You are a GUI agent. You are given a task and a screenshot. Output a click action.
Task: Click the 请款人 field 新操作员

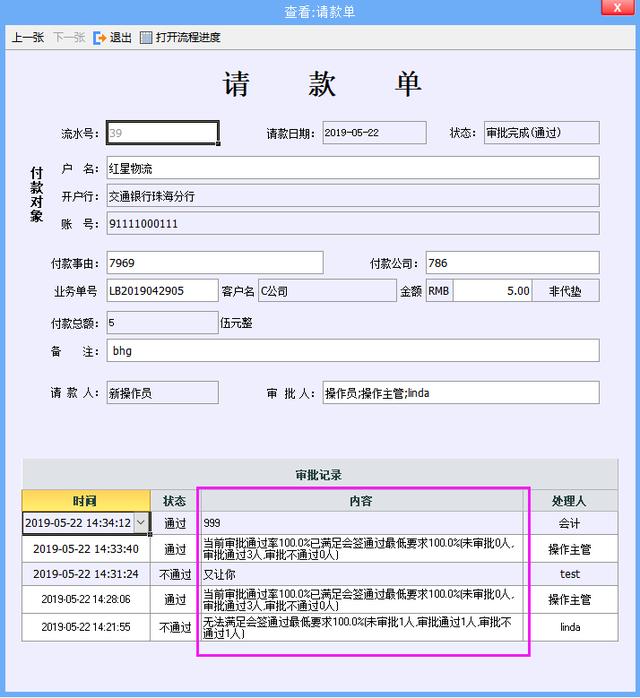point(162,393)
